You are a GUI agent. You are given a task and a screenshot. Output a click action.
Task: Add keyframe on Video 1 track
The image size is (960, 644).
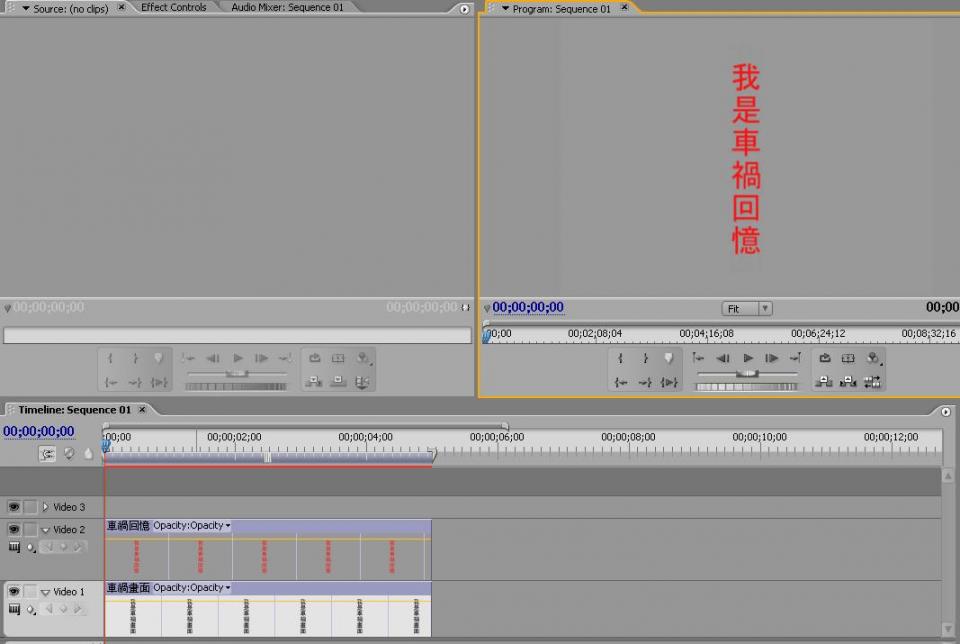63,609
